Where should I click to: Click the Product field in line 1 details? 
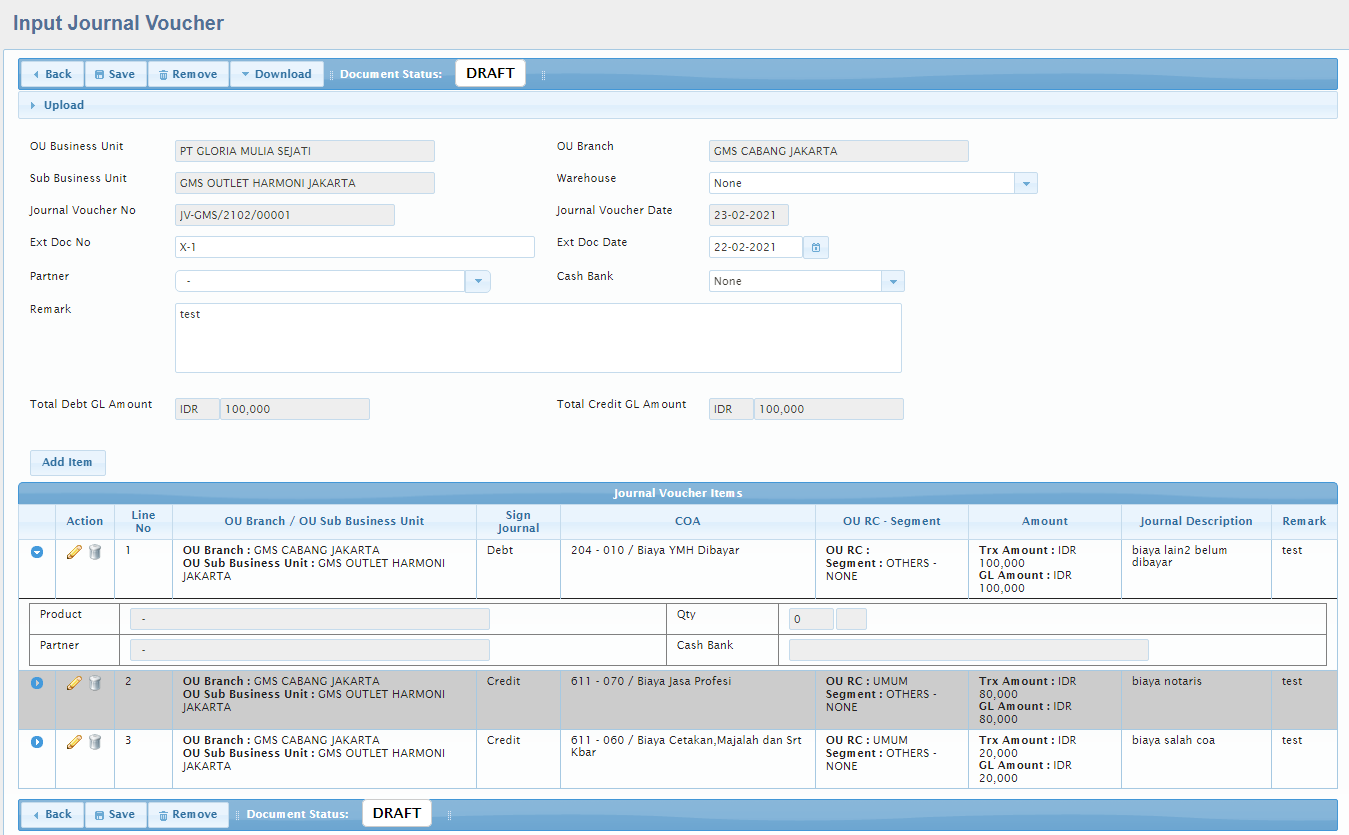click(x=310, y=619)
